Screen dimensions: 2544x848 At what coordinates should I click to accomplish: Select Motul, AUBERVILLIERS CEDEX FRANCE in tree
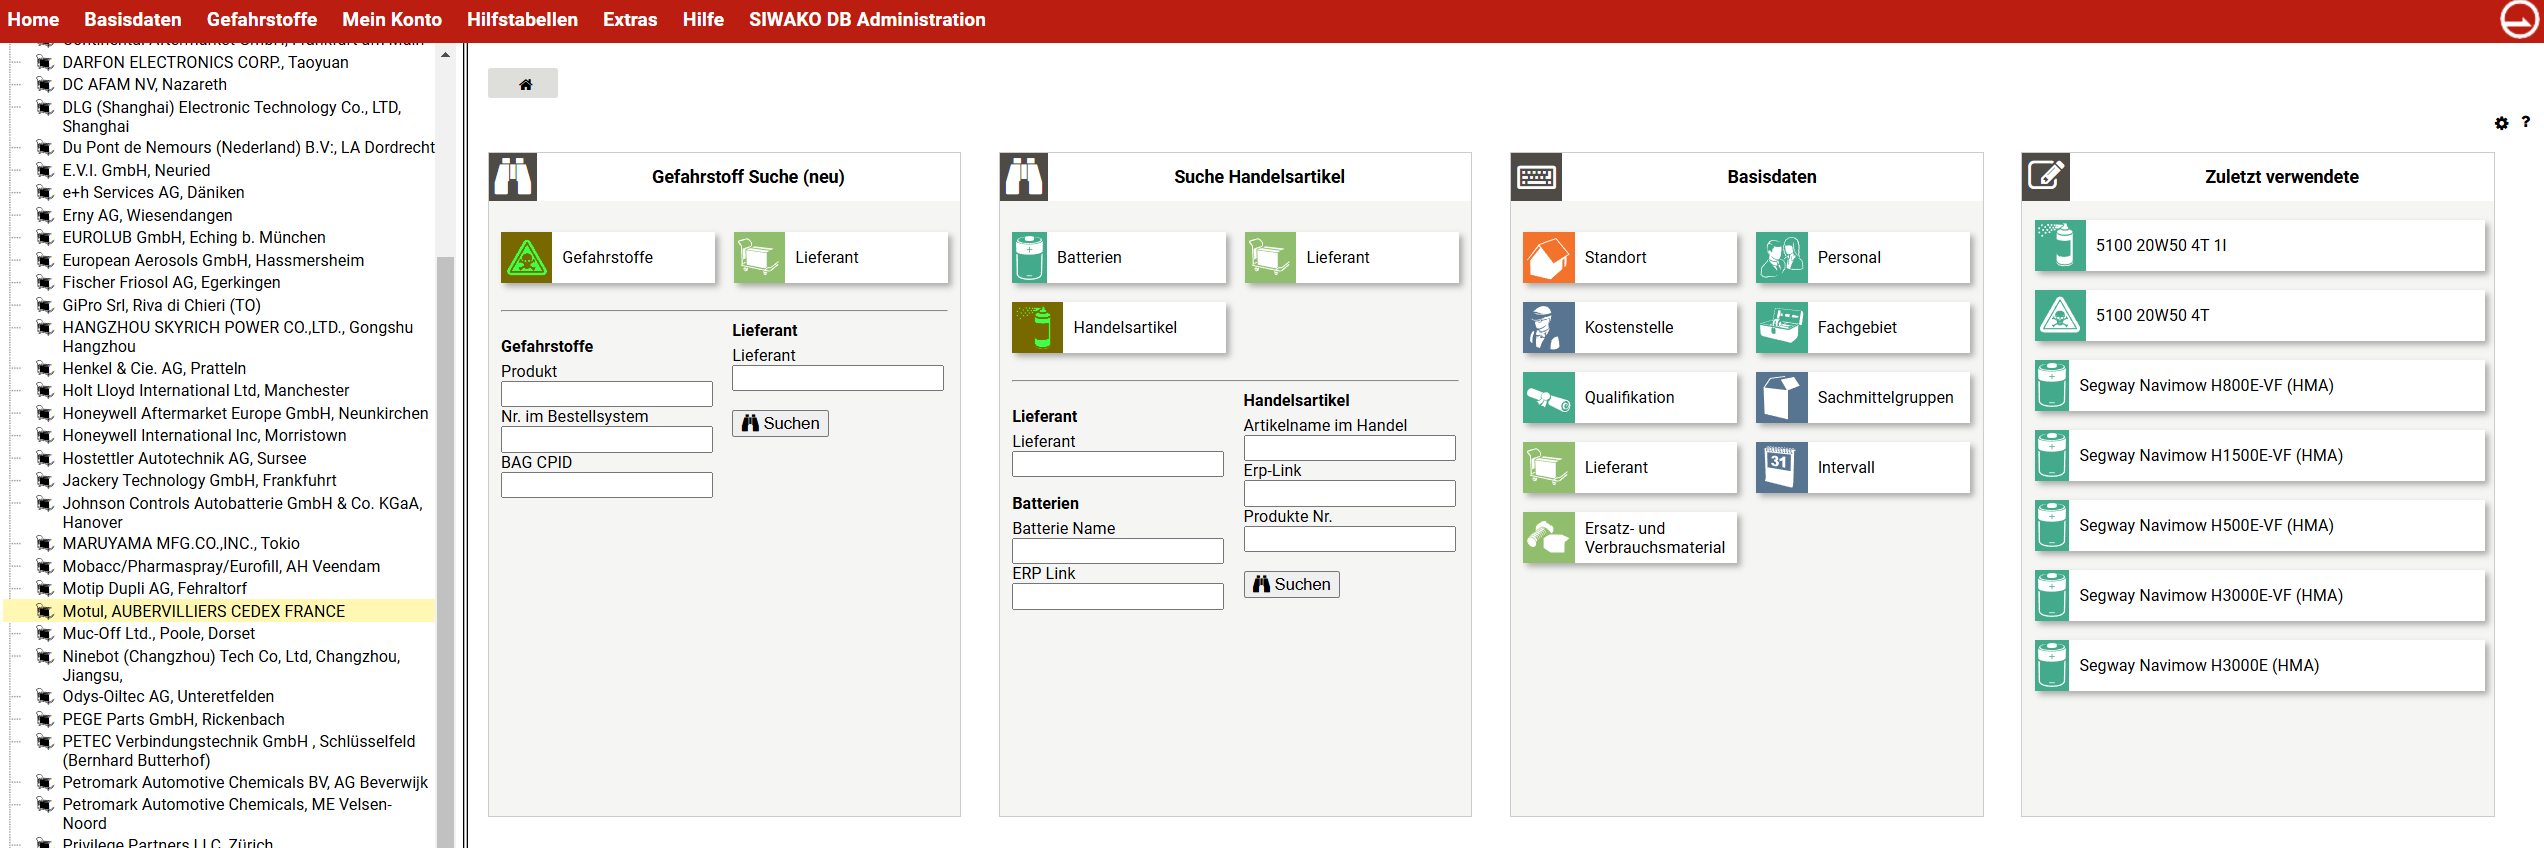coord(203,611)
